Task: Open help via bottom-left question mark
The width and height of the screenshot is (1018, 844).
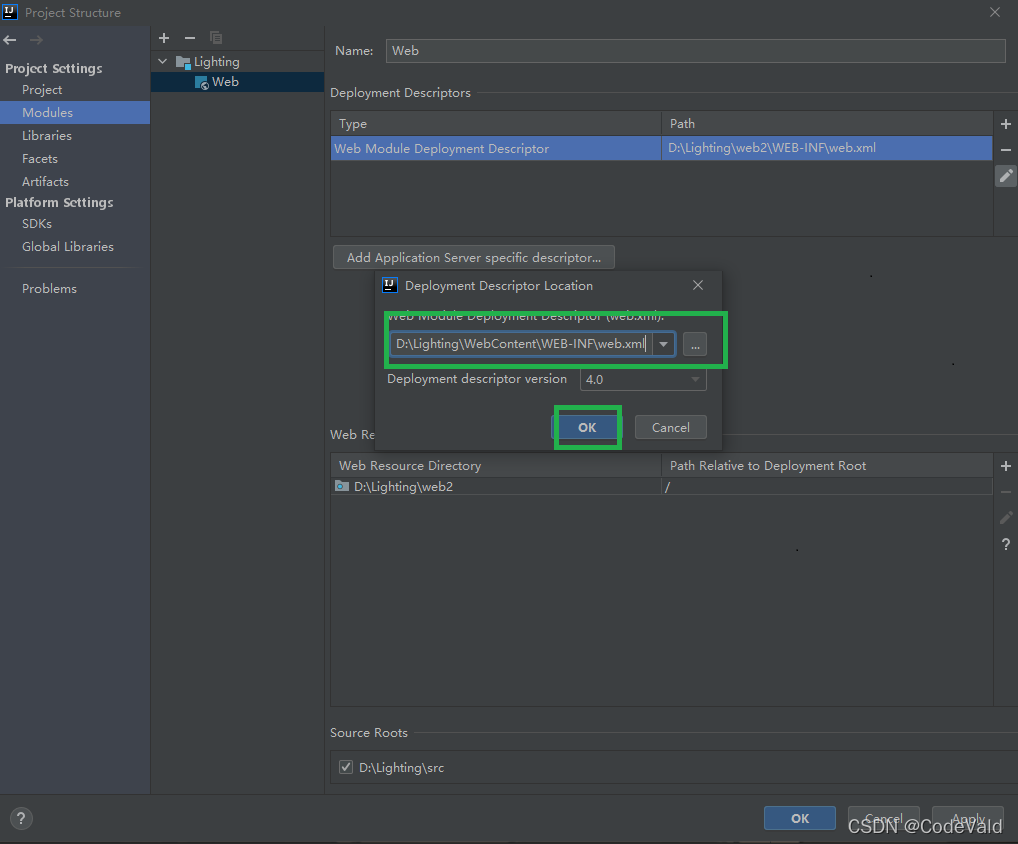Action: pos(21,819)
